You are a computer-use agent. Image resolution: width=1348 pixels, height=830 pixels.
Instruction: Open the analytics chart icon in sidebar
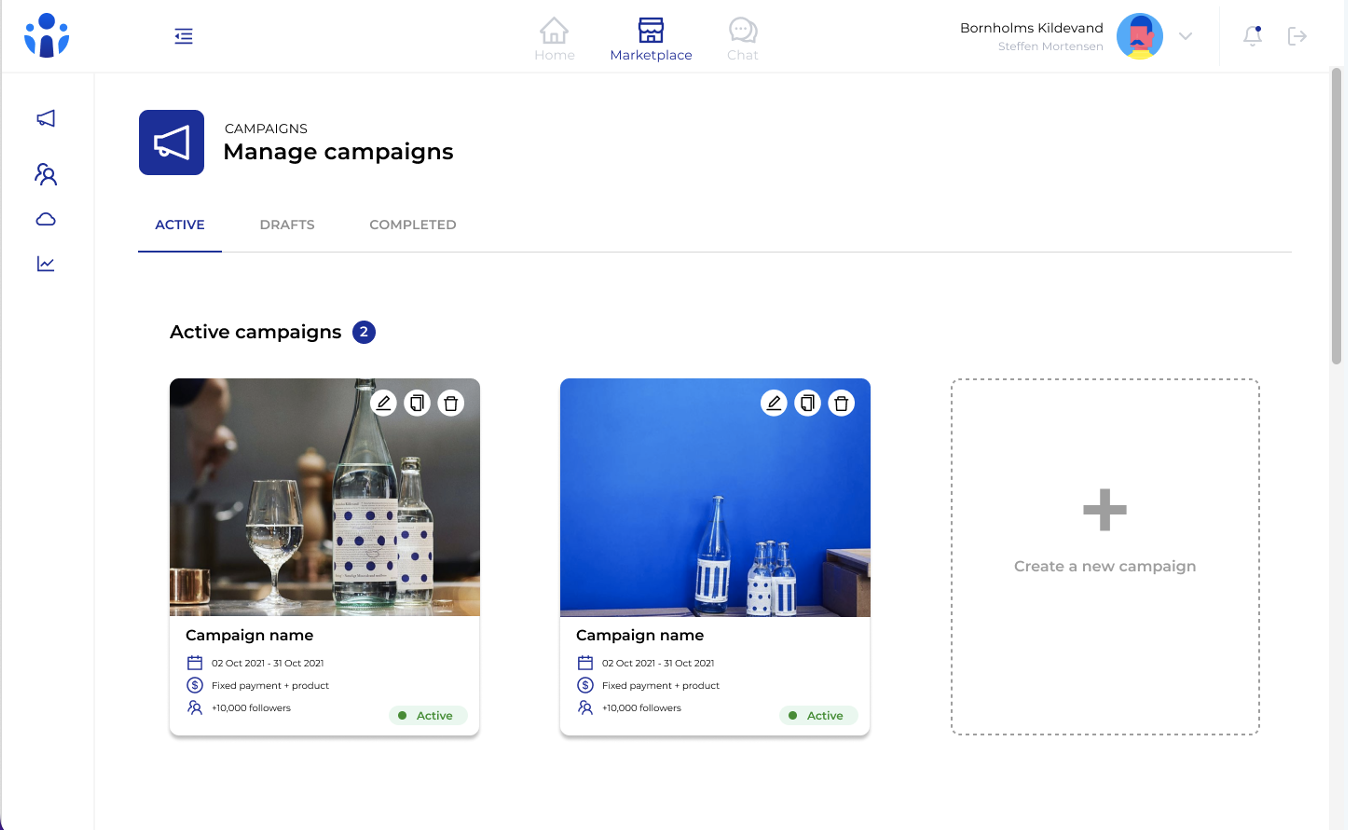[46, 264]
